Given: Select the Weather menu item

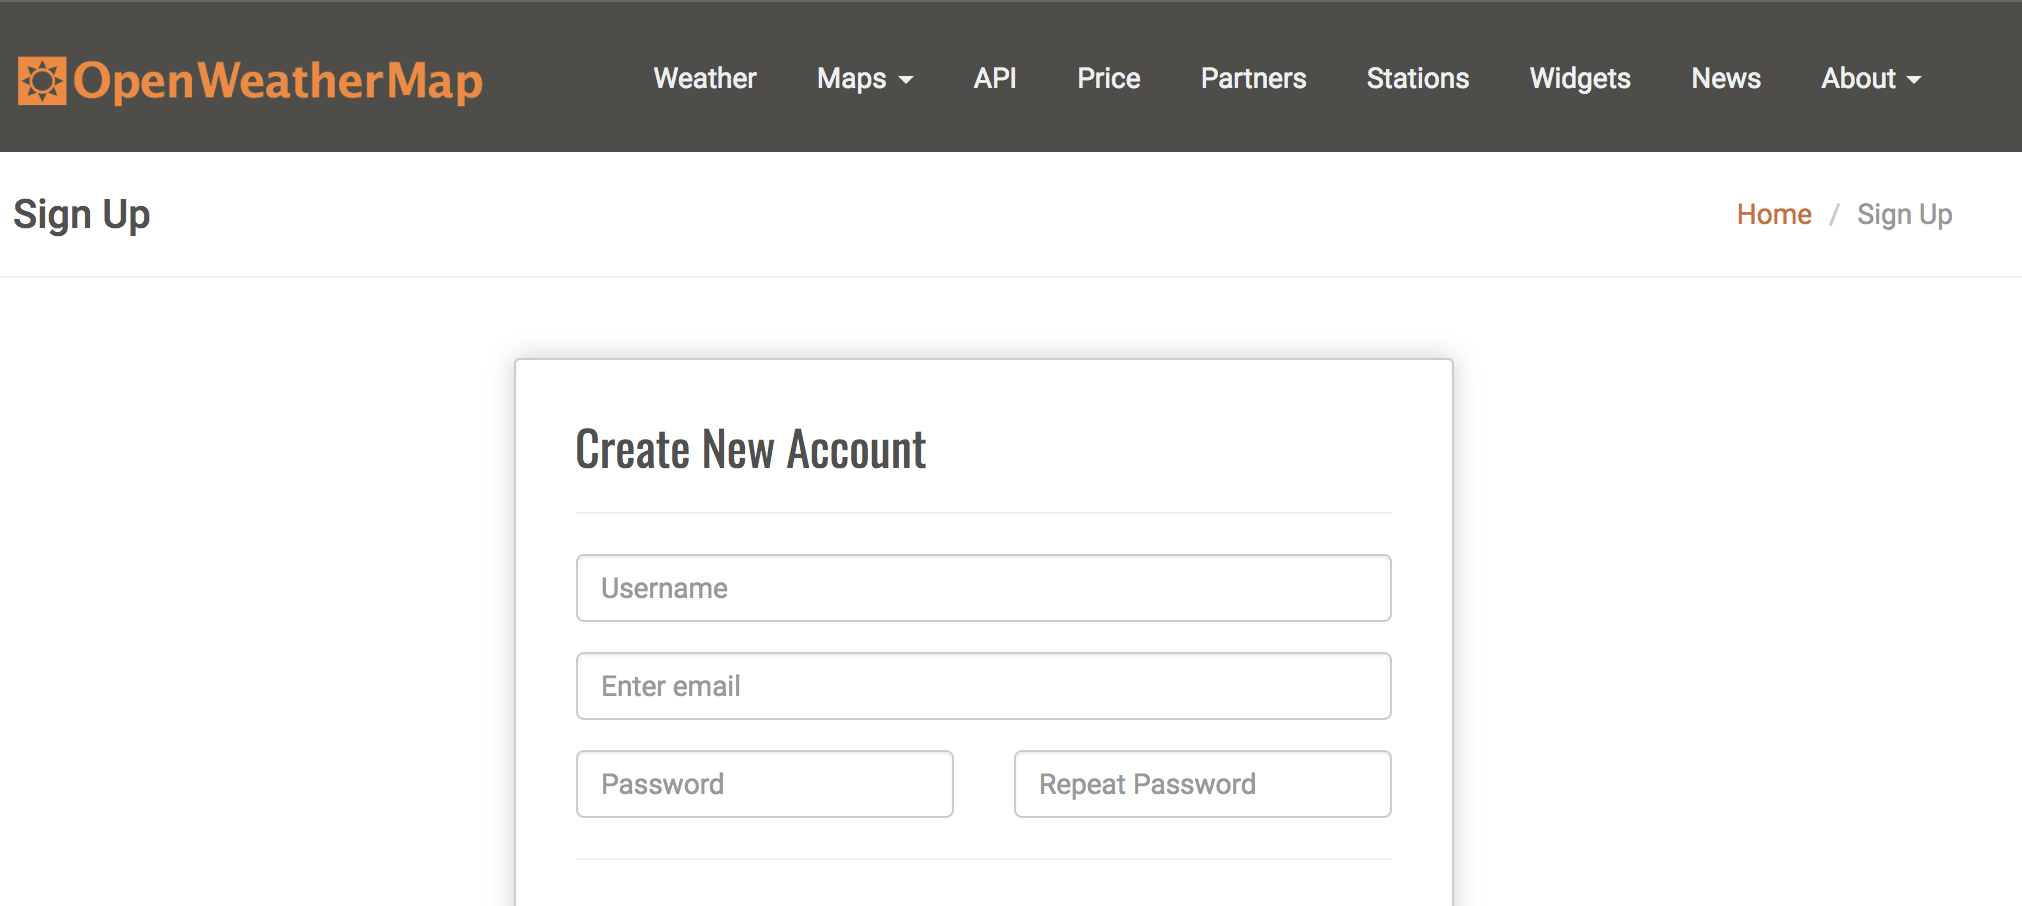Looking at the screenshot, I should [704, 79].
